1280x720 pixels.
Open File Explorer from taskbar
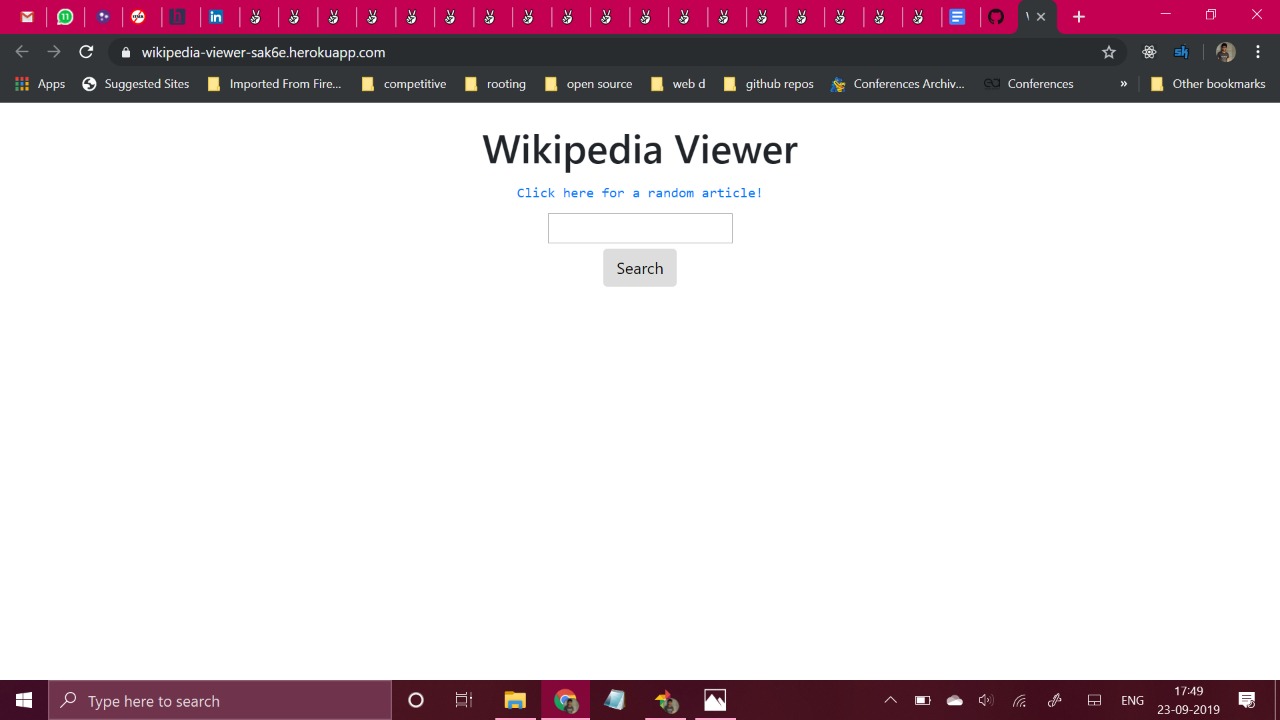point(515,701)
